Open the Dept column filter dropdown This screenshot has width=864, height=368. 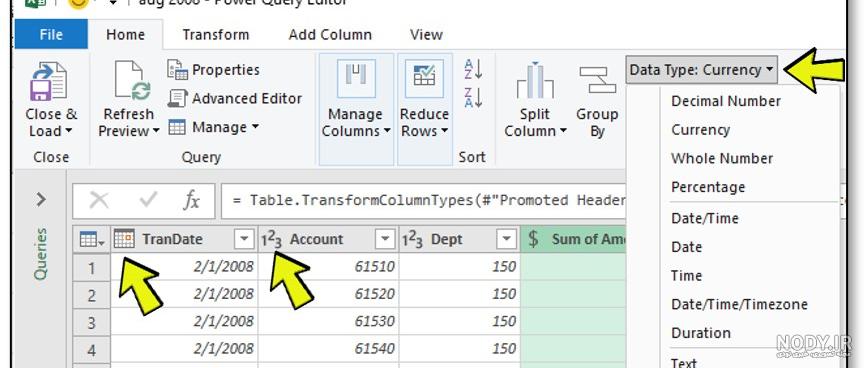pyautogui.click(x=506, y=240)
